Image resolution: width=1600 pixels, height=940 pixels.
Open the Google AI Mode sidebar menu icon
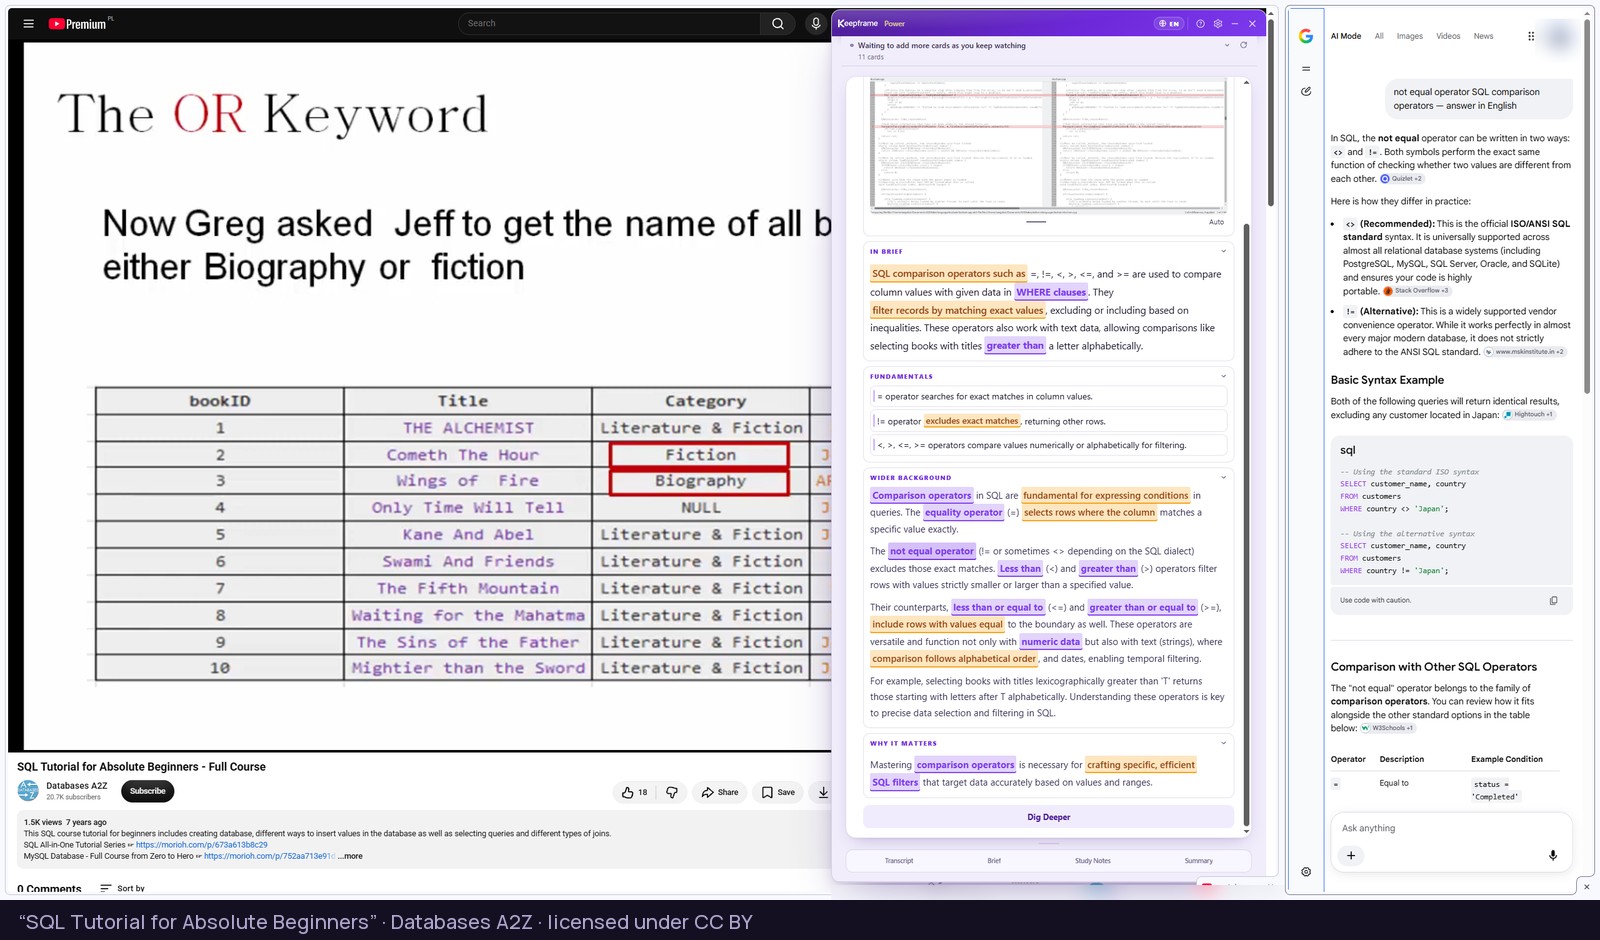point(1306,69)
